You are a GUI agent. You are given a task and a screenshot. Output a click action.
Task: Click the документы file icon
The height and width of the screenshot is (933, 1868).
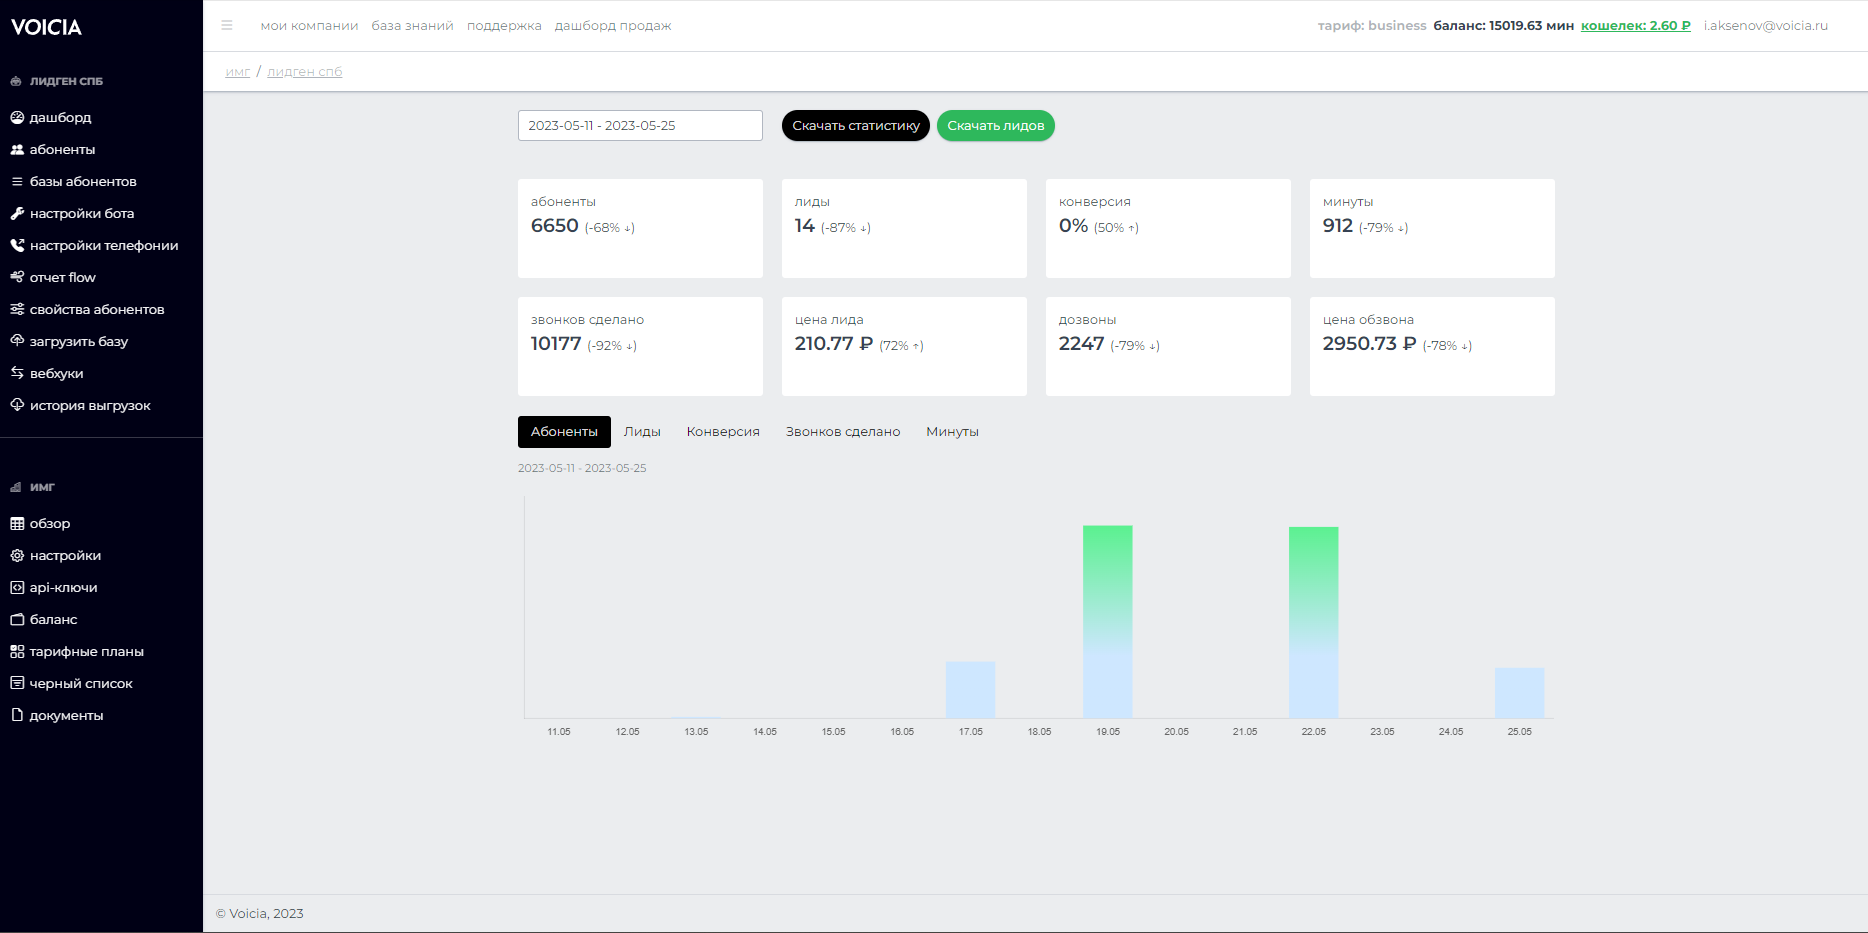coord(17,715)
